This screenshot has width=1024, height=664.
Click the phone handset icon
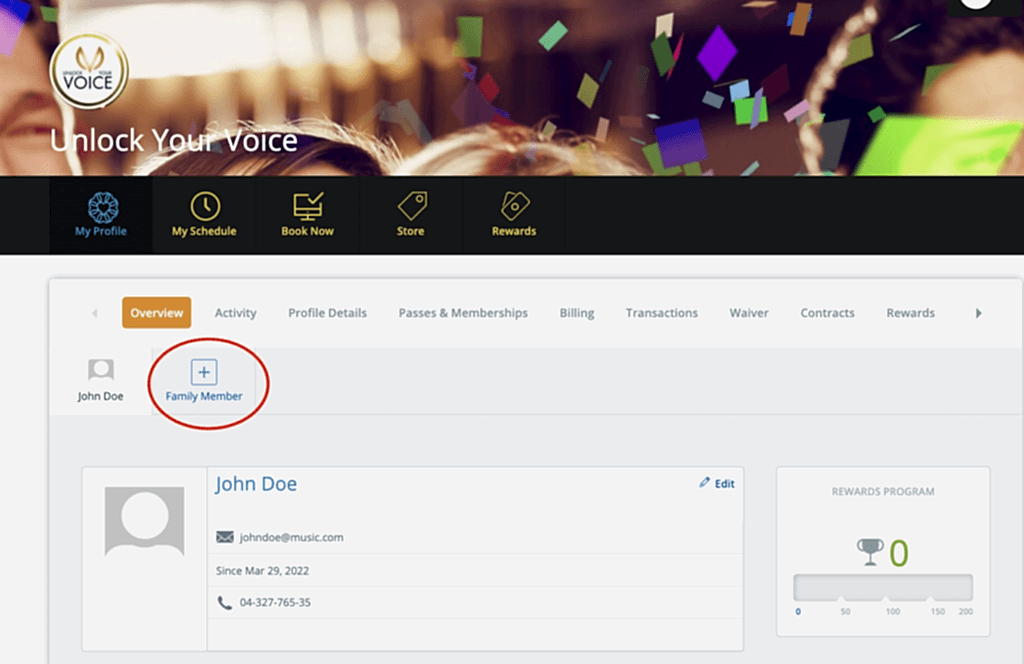click(x=225, y=603)
